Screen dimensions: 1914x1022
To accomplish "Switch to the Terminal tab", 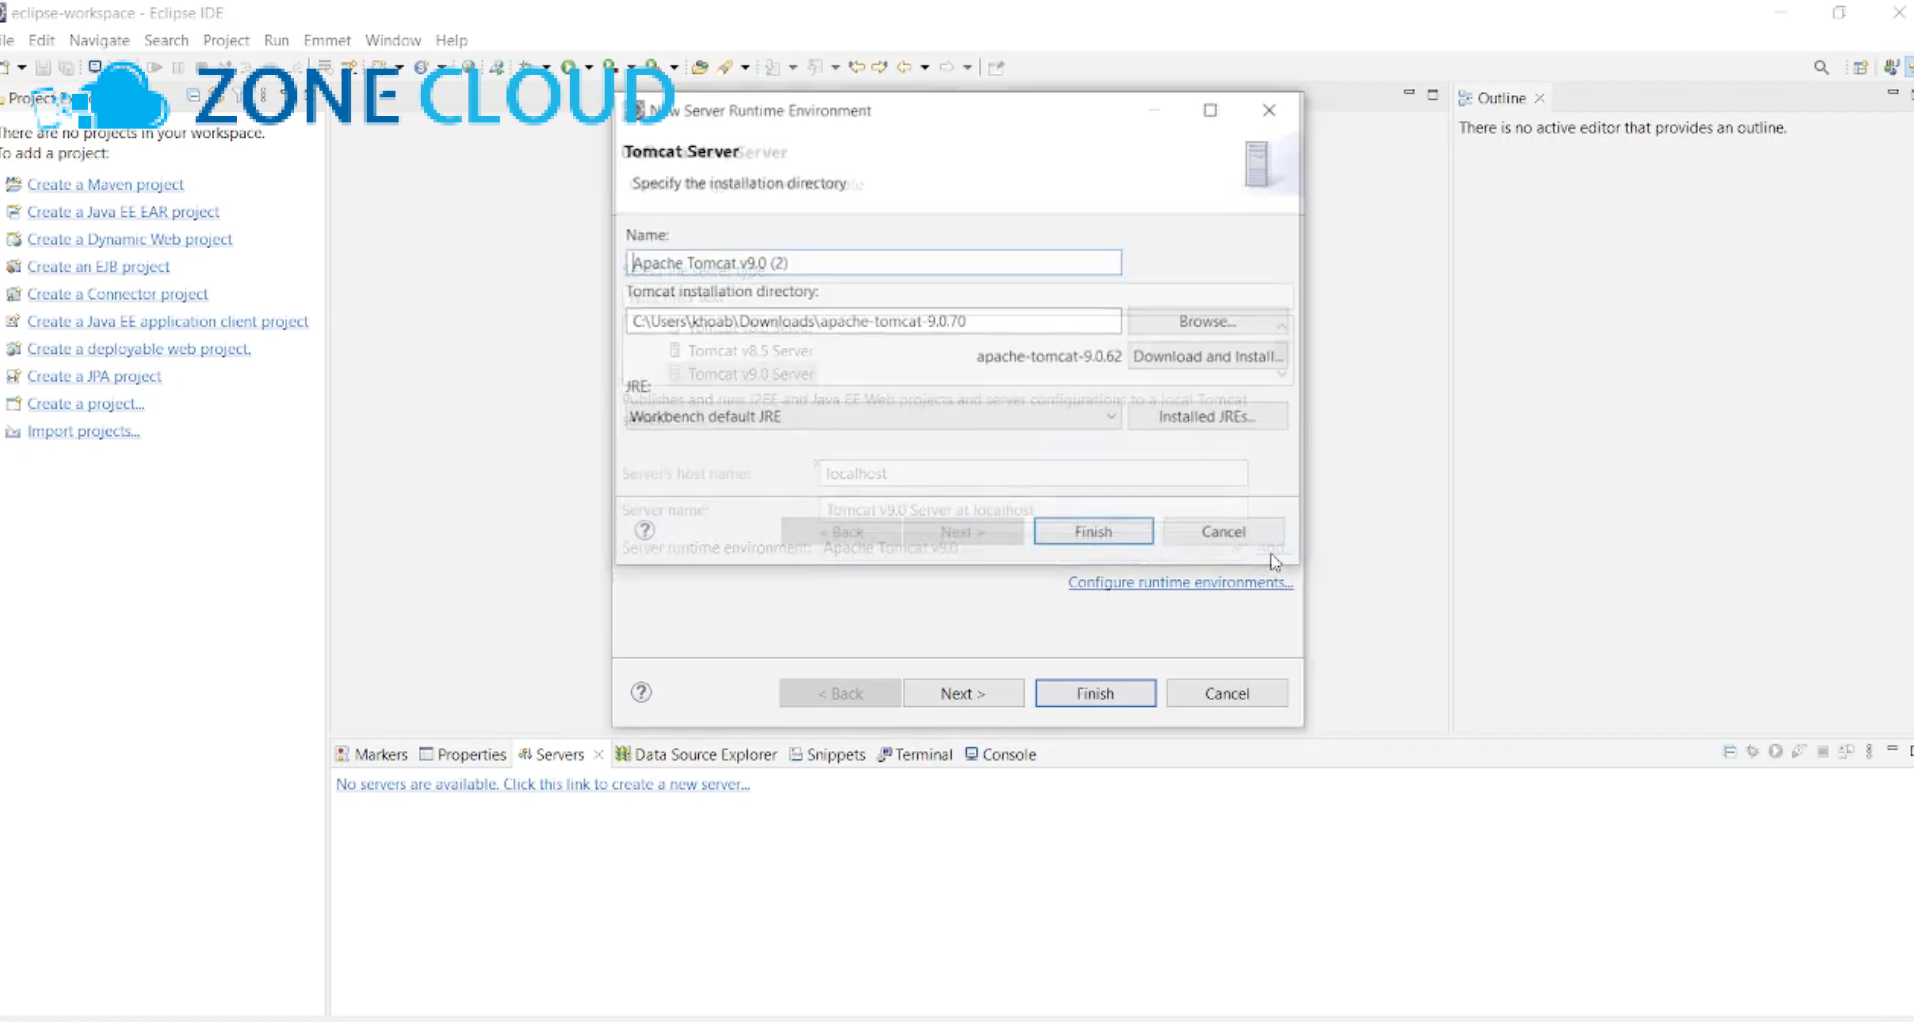I will [x=915, y=754].
